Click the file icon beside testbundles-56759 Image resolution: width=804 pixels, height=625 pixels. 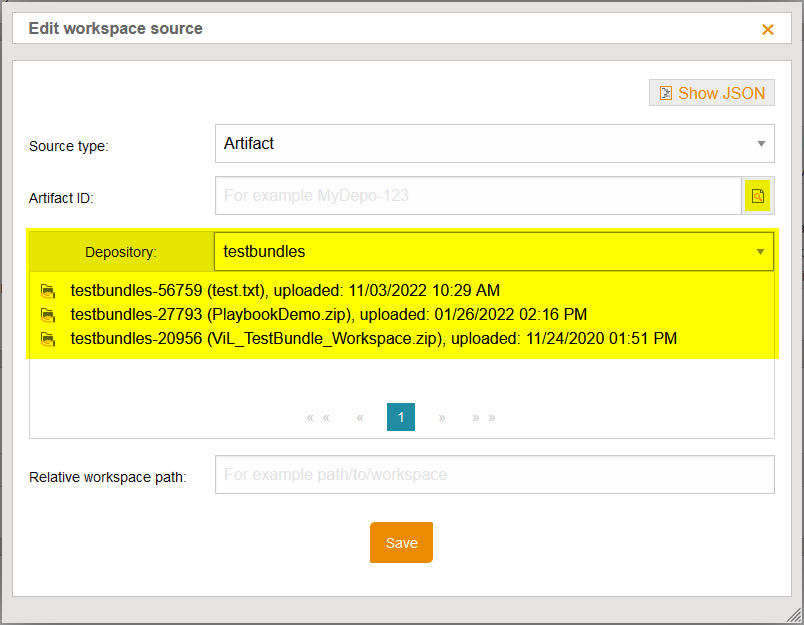tap(48, 290)
